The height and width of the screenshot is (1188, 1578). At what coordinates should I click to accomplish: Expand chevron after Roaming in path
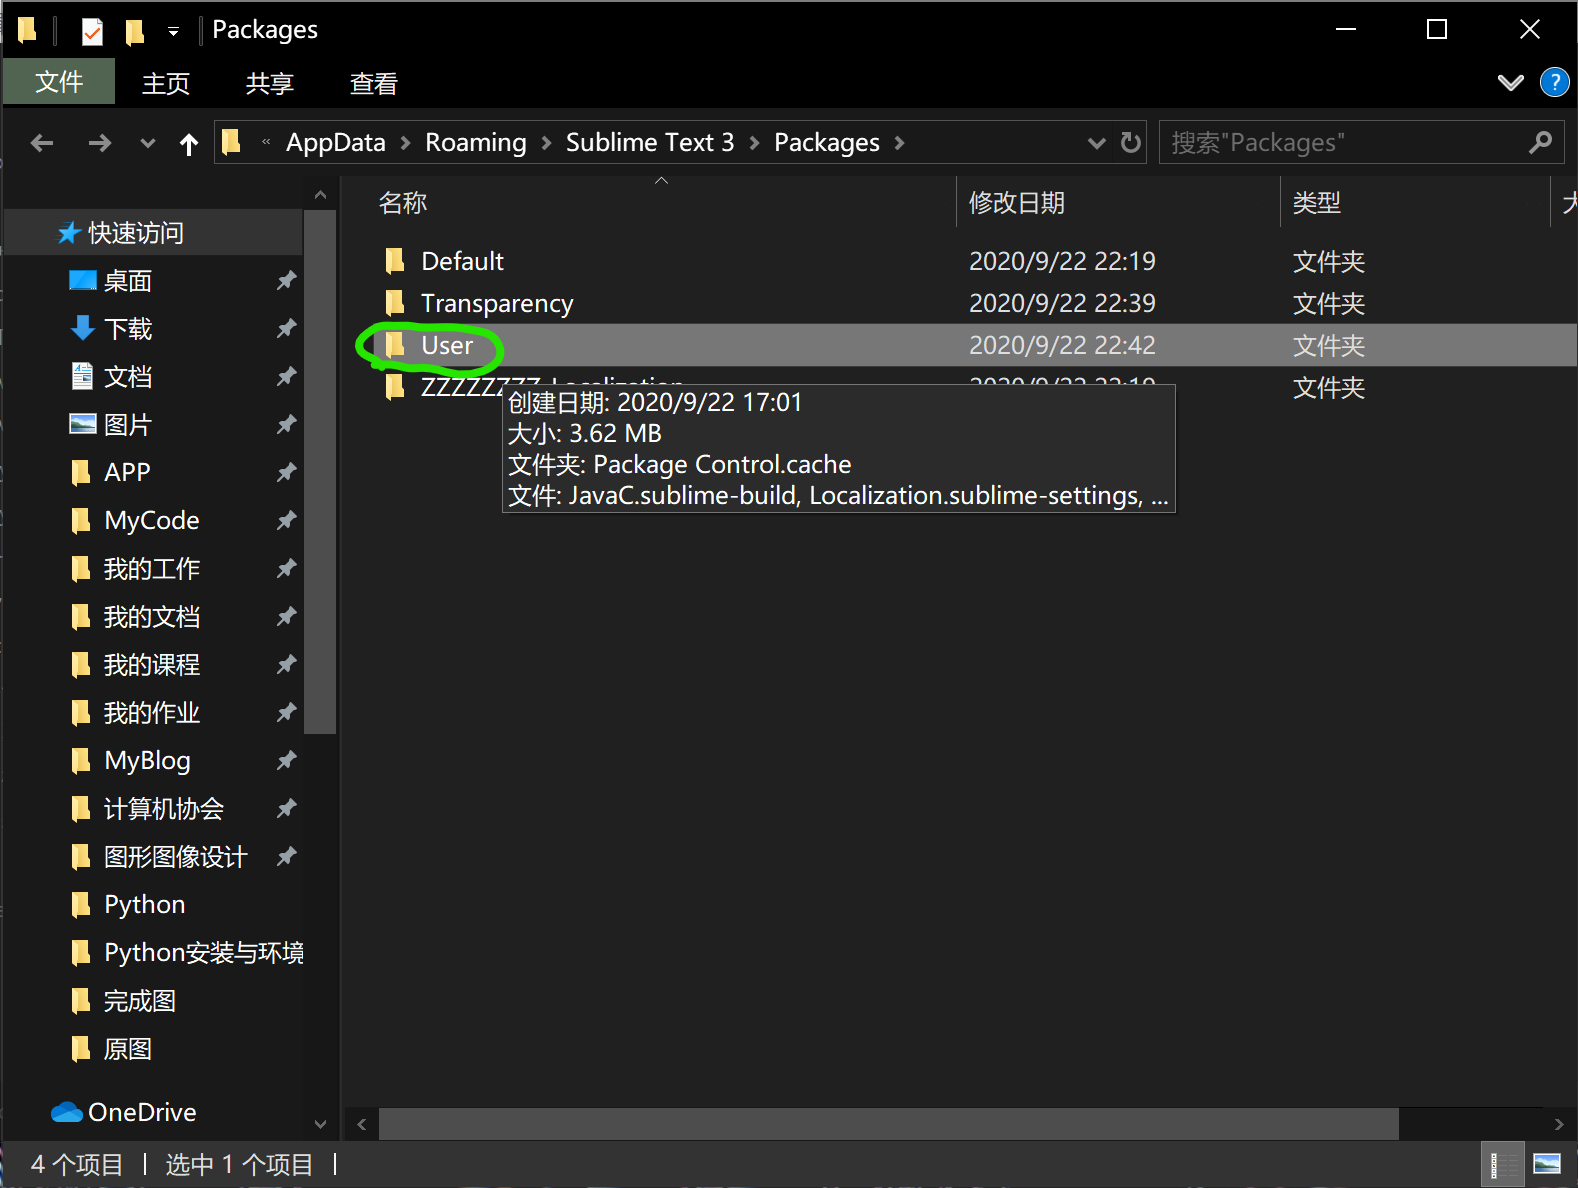pos(546,143)
